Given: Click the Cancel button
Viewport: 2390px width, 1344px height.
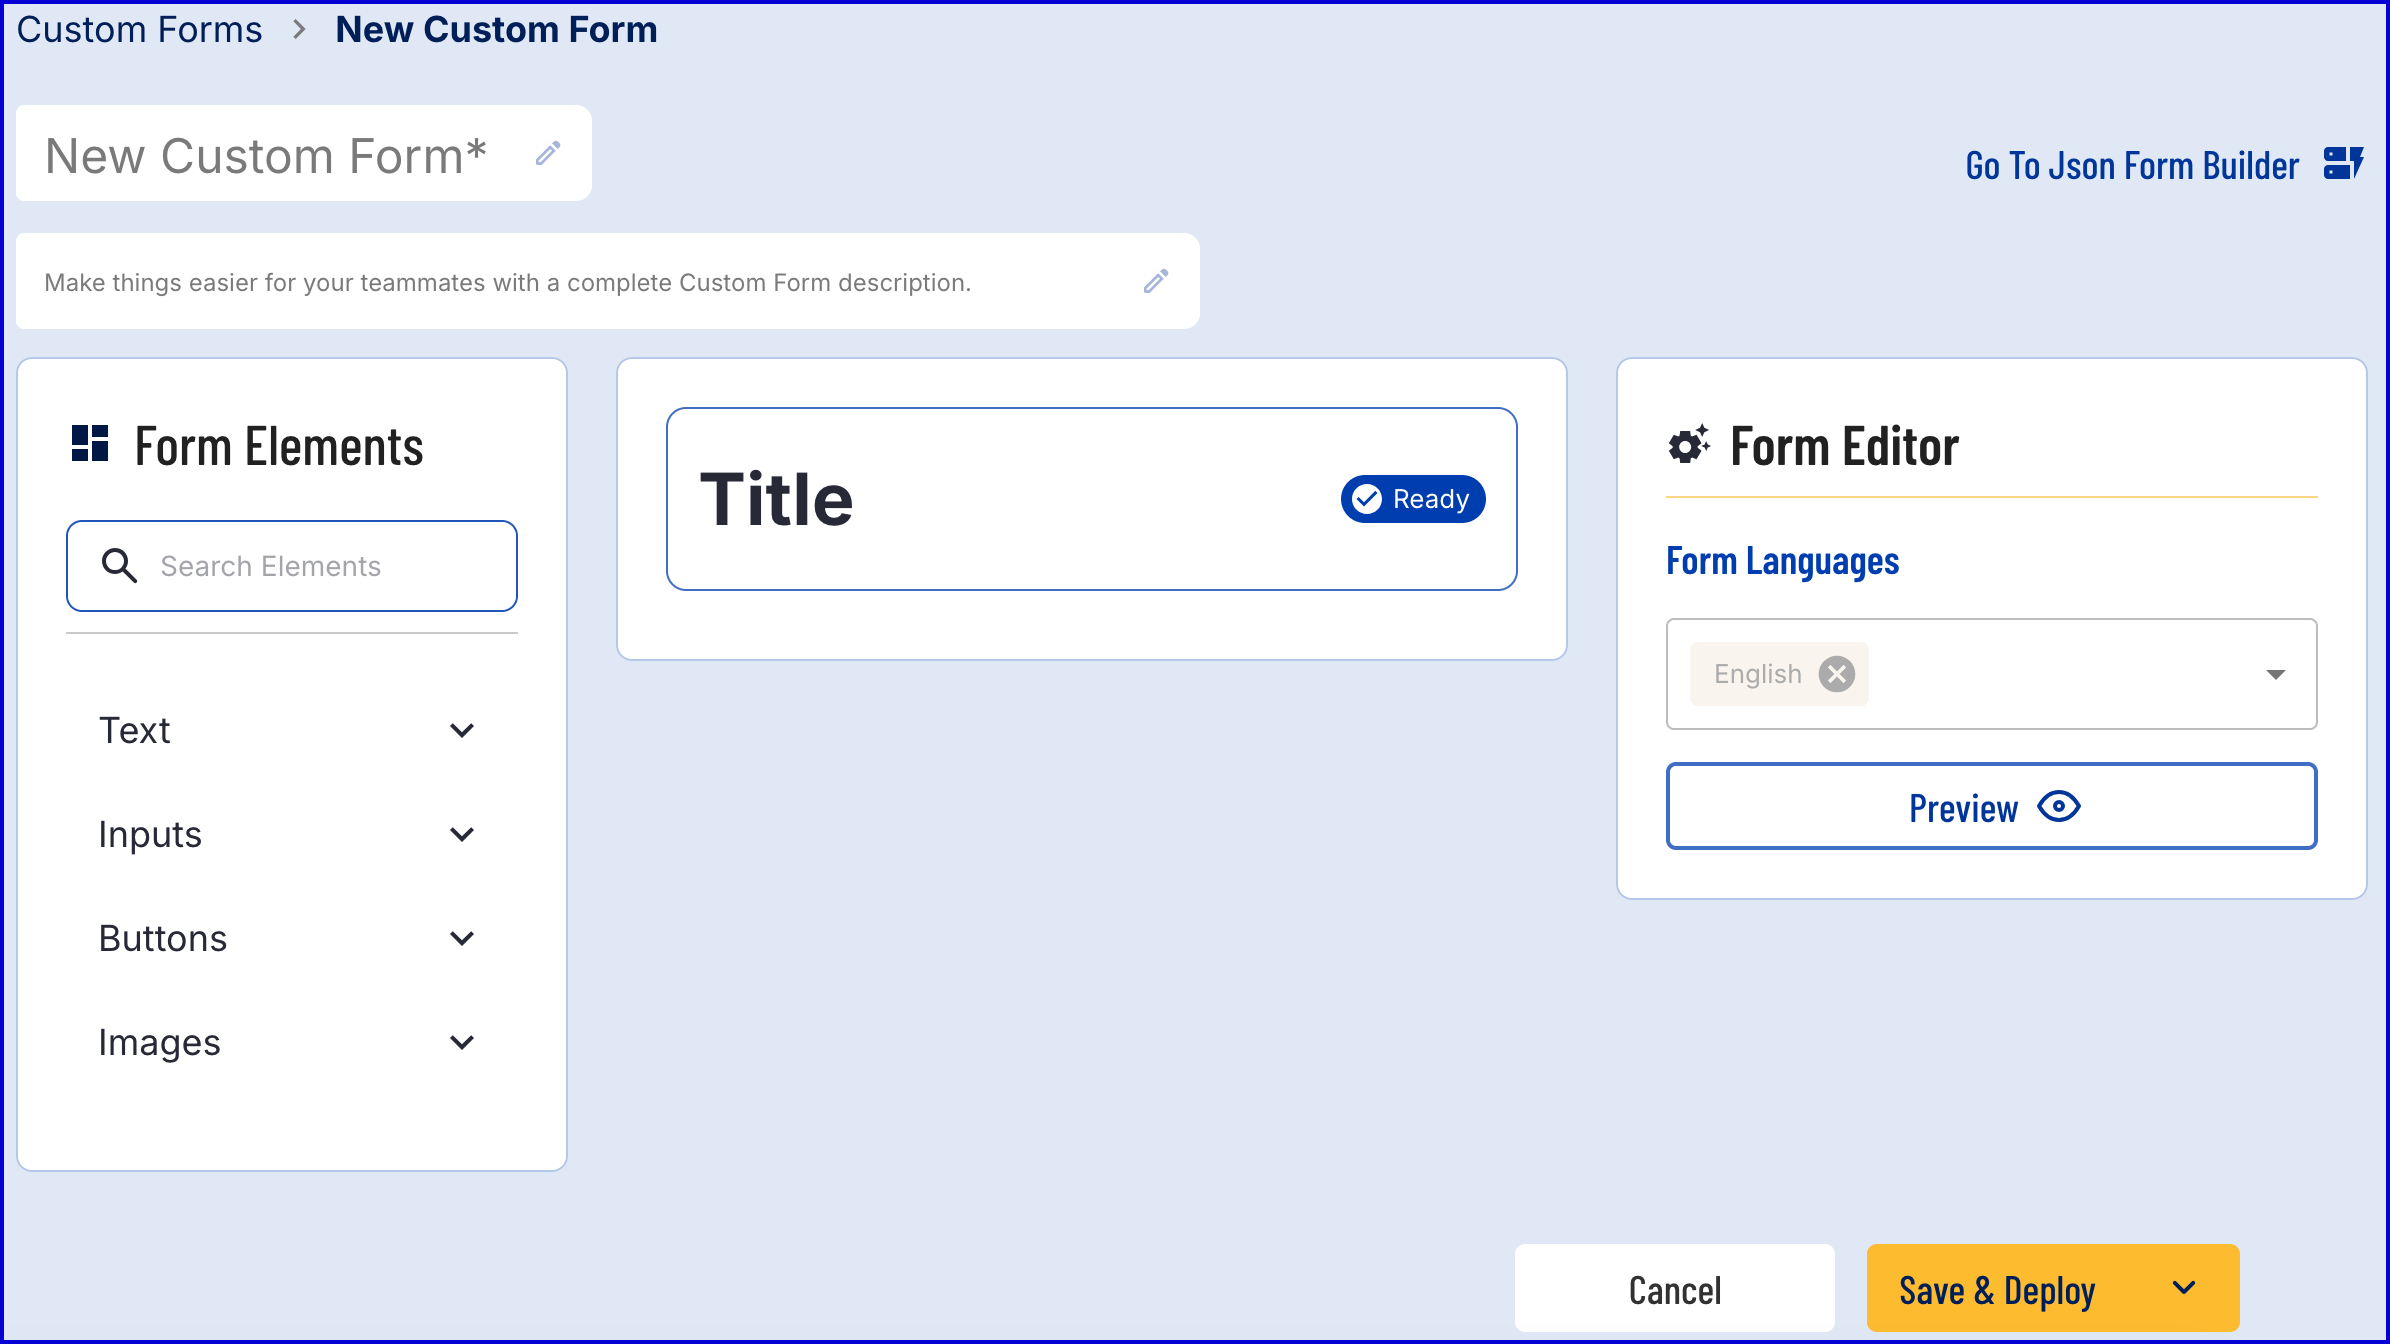Looking at the screenshot, I should [x=1674, y=1288].
